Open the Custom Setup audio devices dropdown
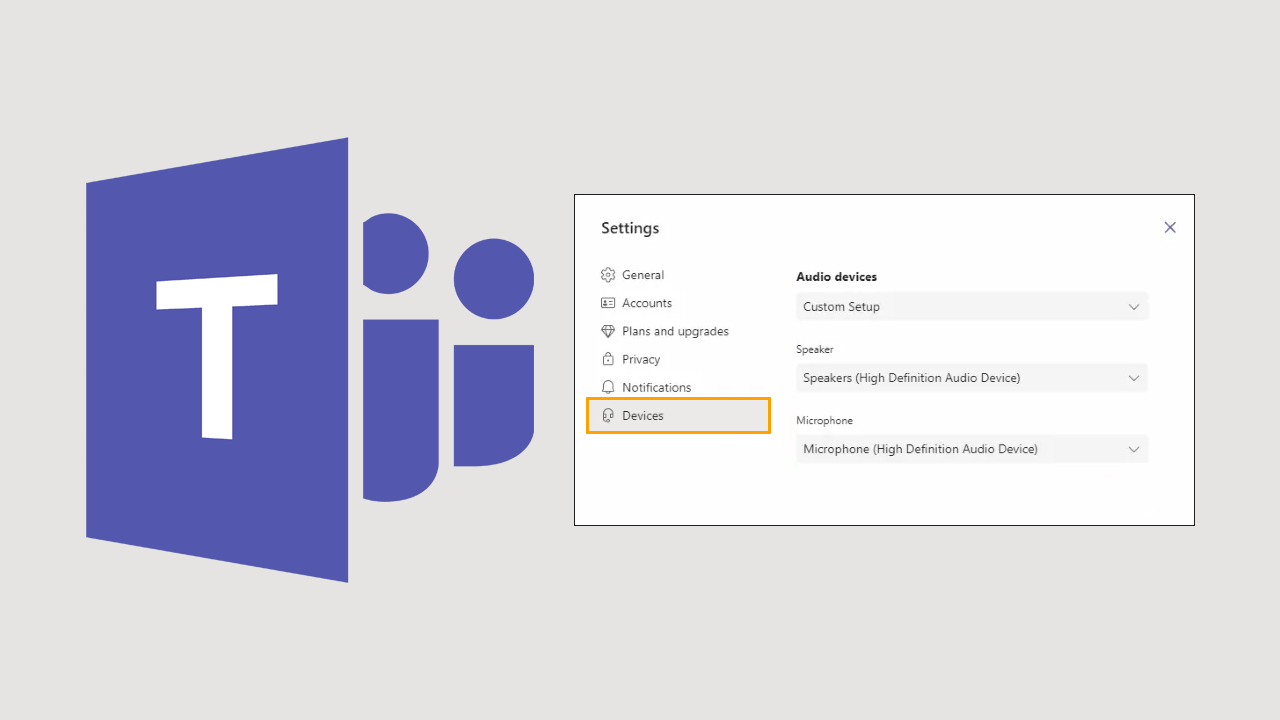Image resolution: width=1280 pixels, height=720 pixels. [x=972, y=307]
